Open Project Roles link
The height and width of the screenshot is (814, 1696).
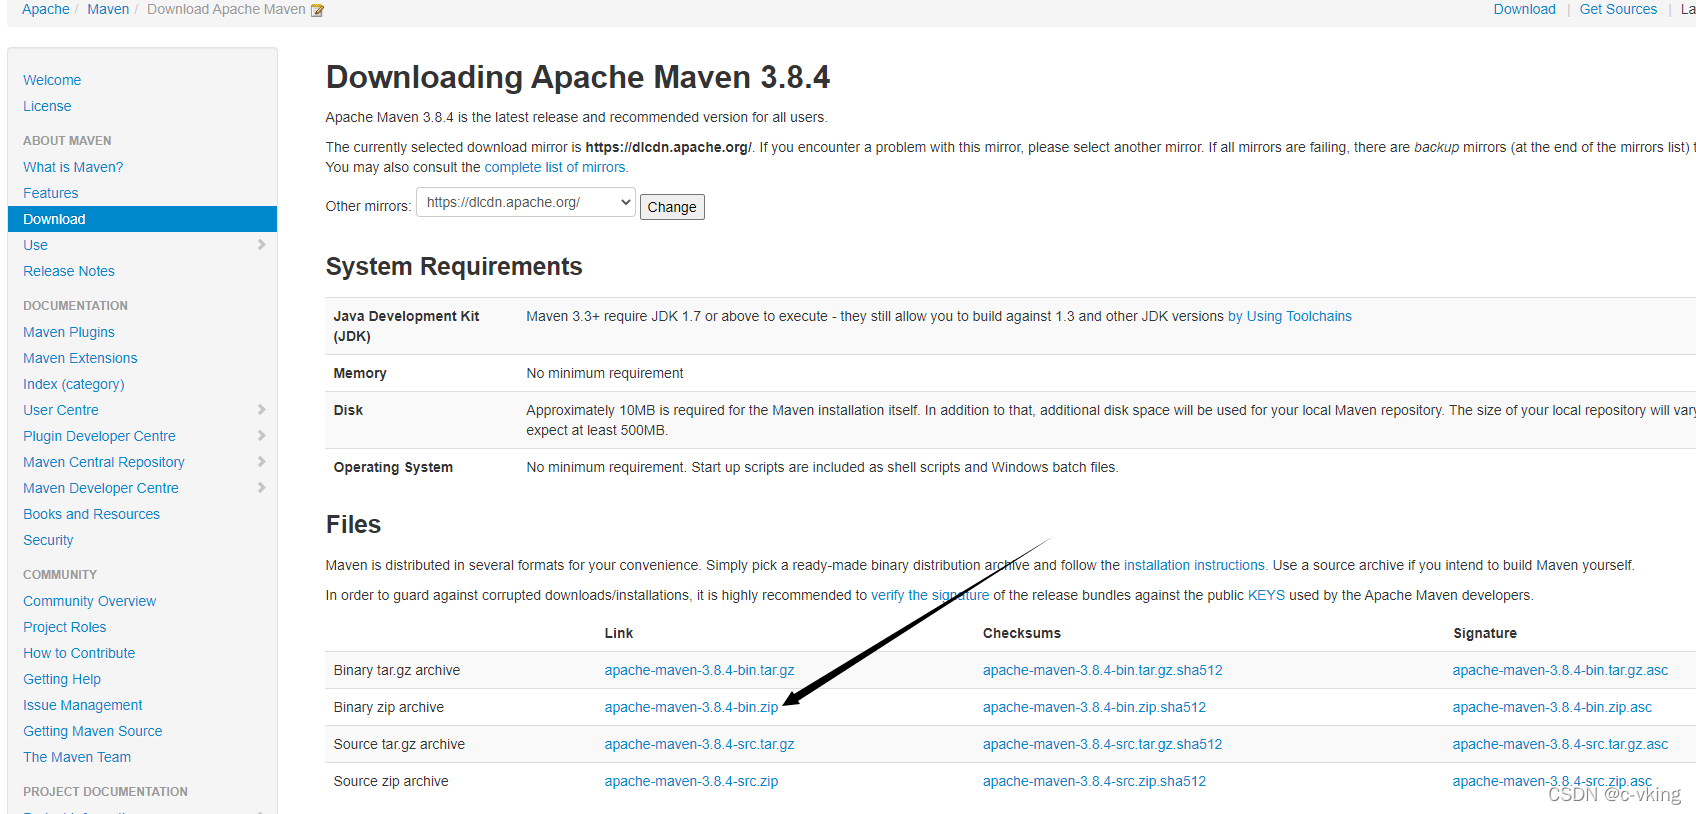tap(65, 627)
